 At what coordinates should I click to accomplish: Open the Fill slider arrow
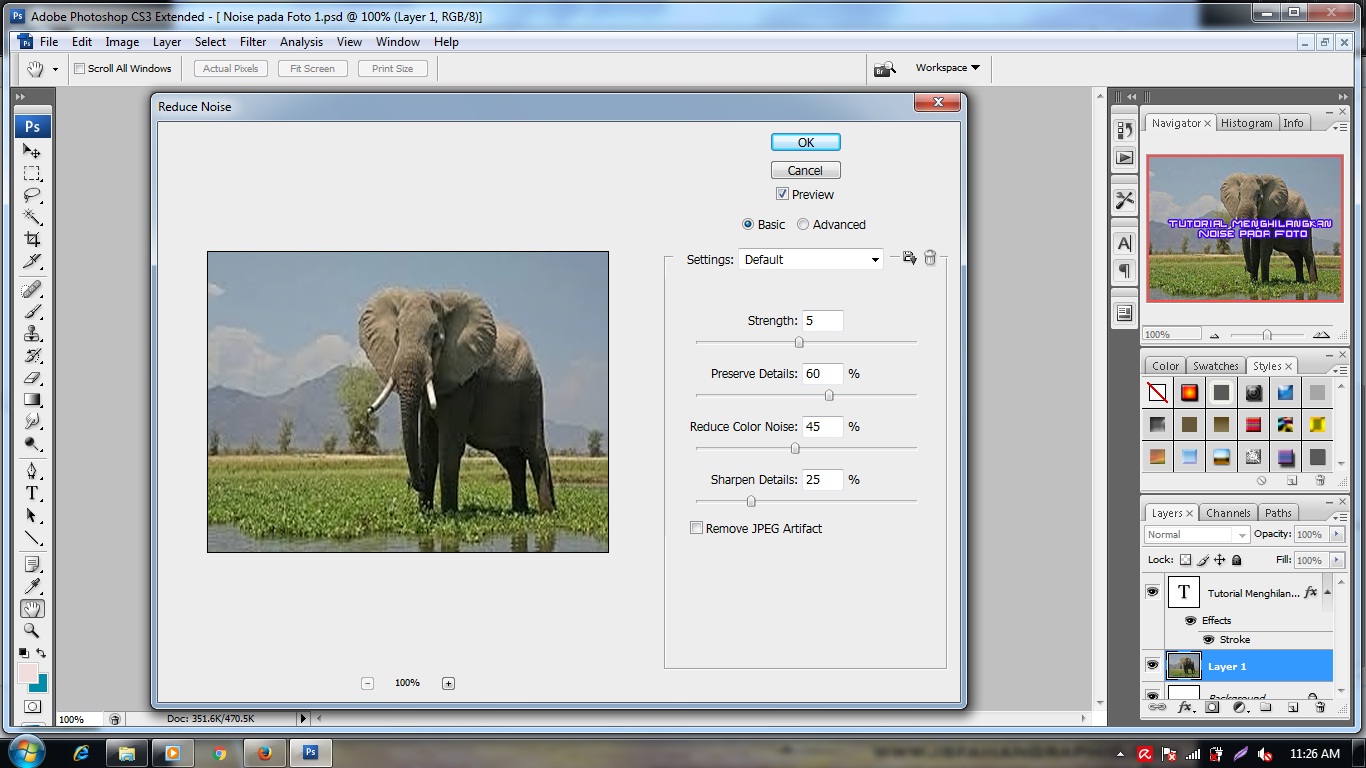coord(1337,560)
